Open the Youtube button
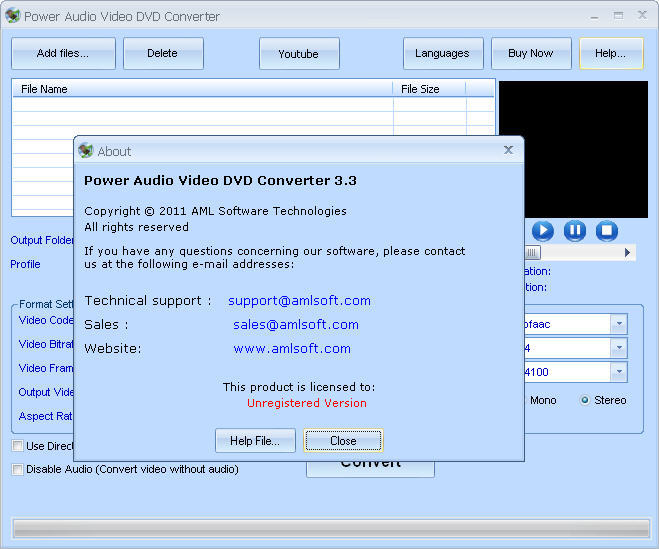 (299, 53)
